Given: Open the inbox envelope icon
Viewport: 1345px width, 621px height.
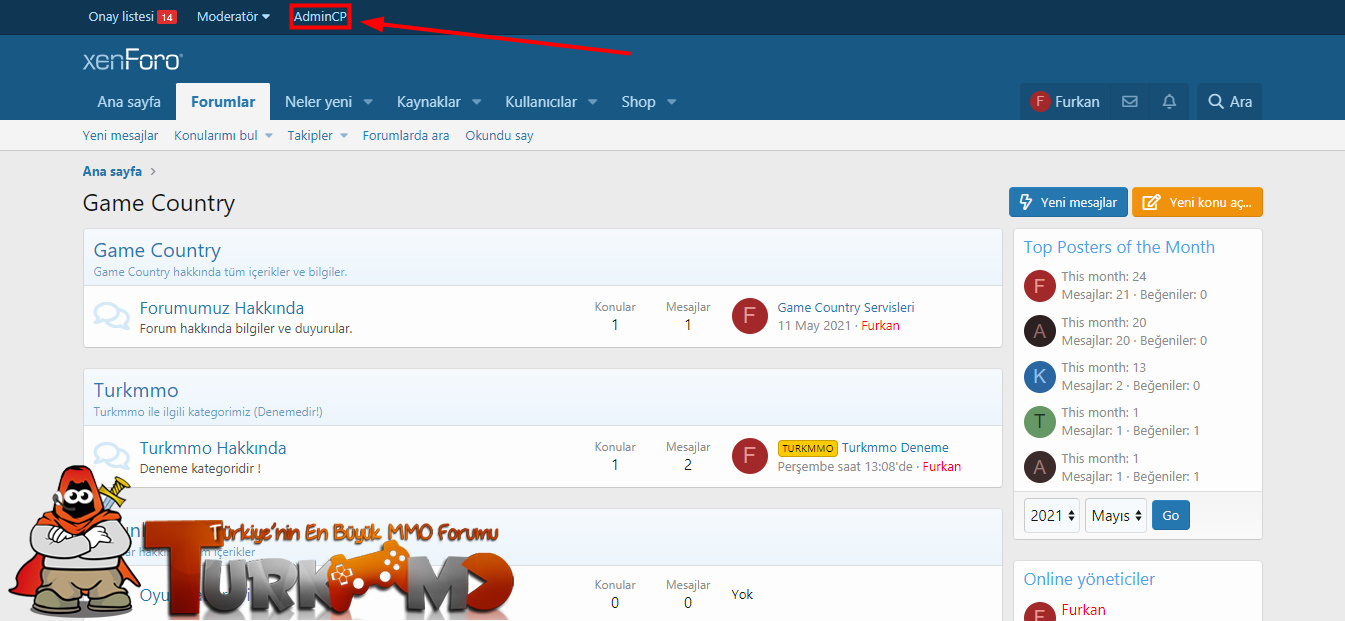Looking at the screenshot, I should tap(1129, 102).
